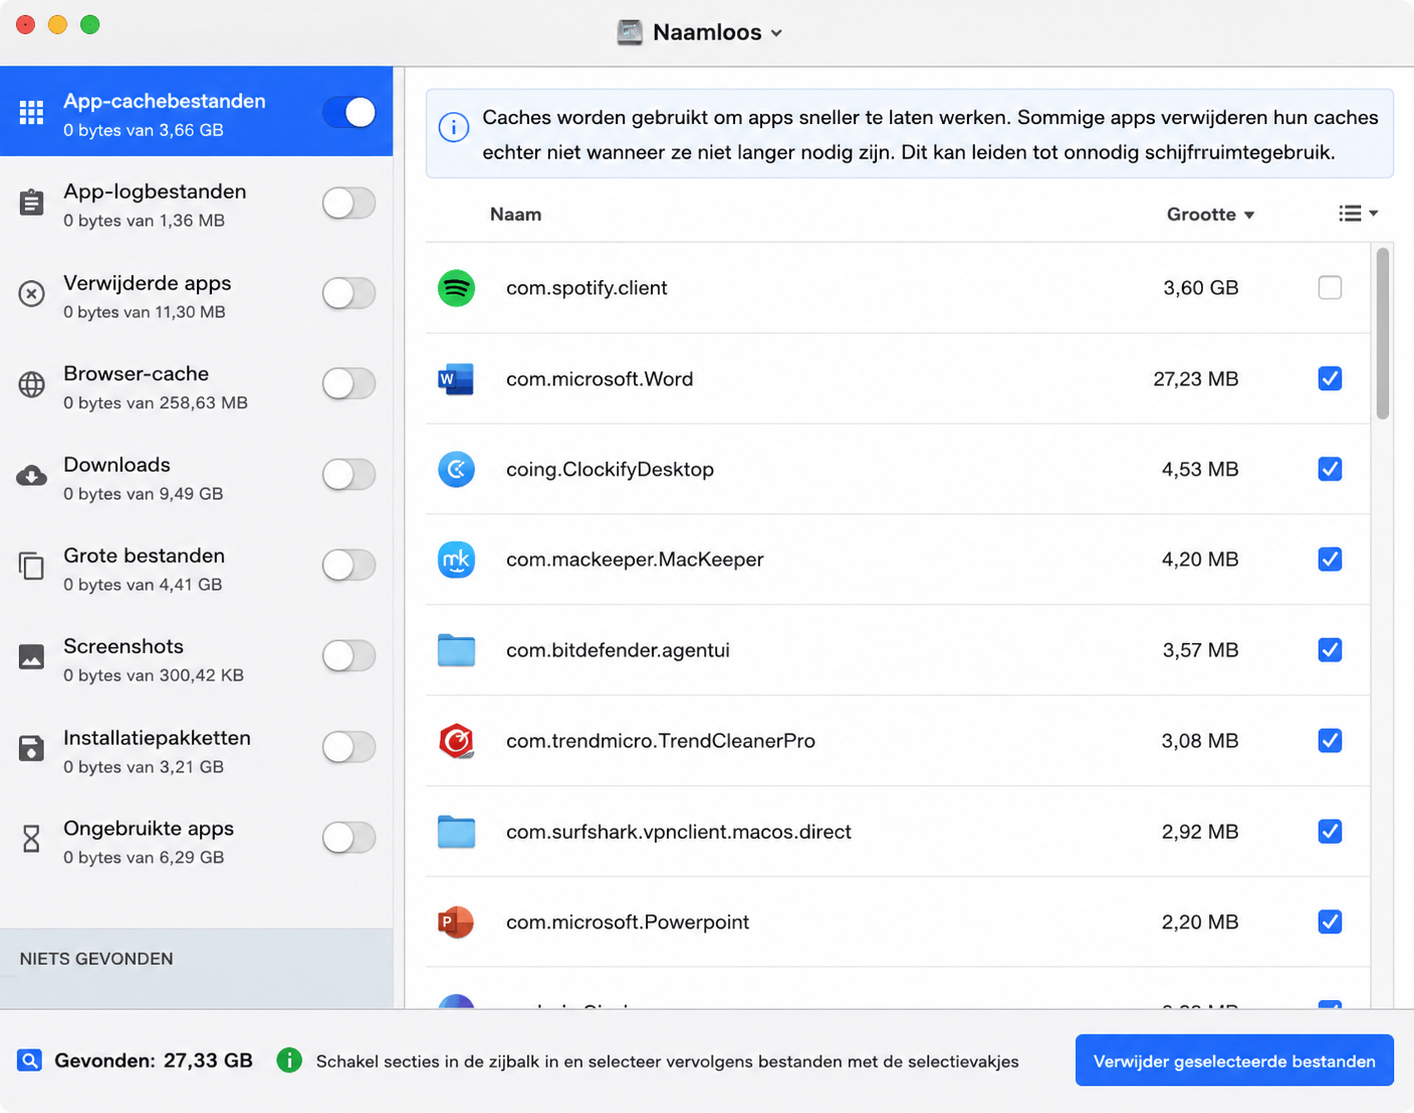Select the com.microsoft.Word row name
The image size is (1414, 1113).
pyautogui.click(x=600, y=379)
